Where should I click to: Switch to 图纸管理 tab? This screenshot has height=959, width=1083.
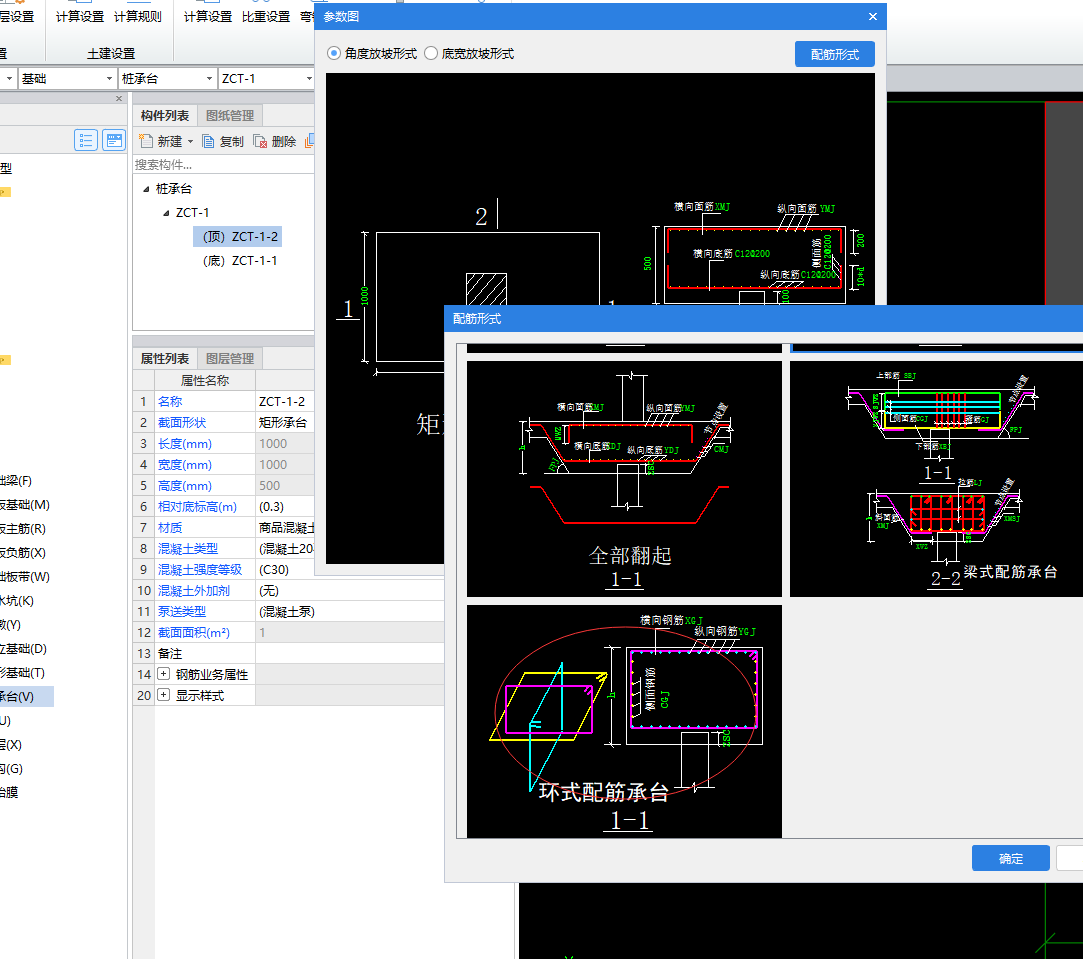(x=230, y=115)
